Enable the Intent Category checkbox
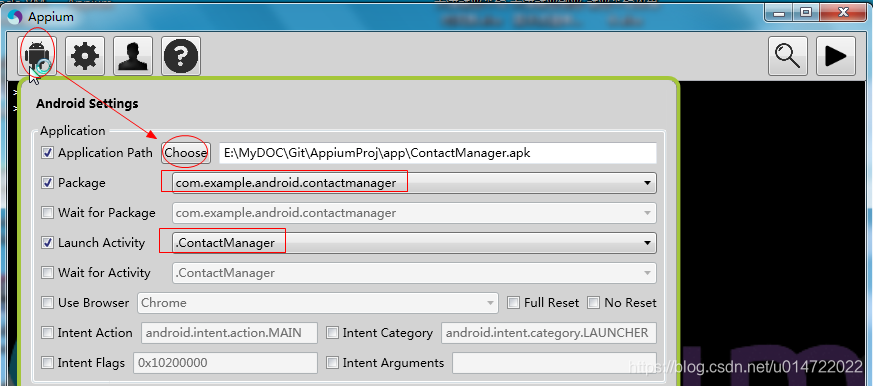Image resolution: width=873 pixels, height=386 pixels. (x=332, y=333)
